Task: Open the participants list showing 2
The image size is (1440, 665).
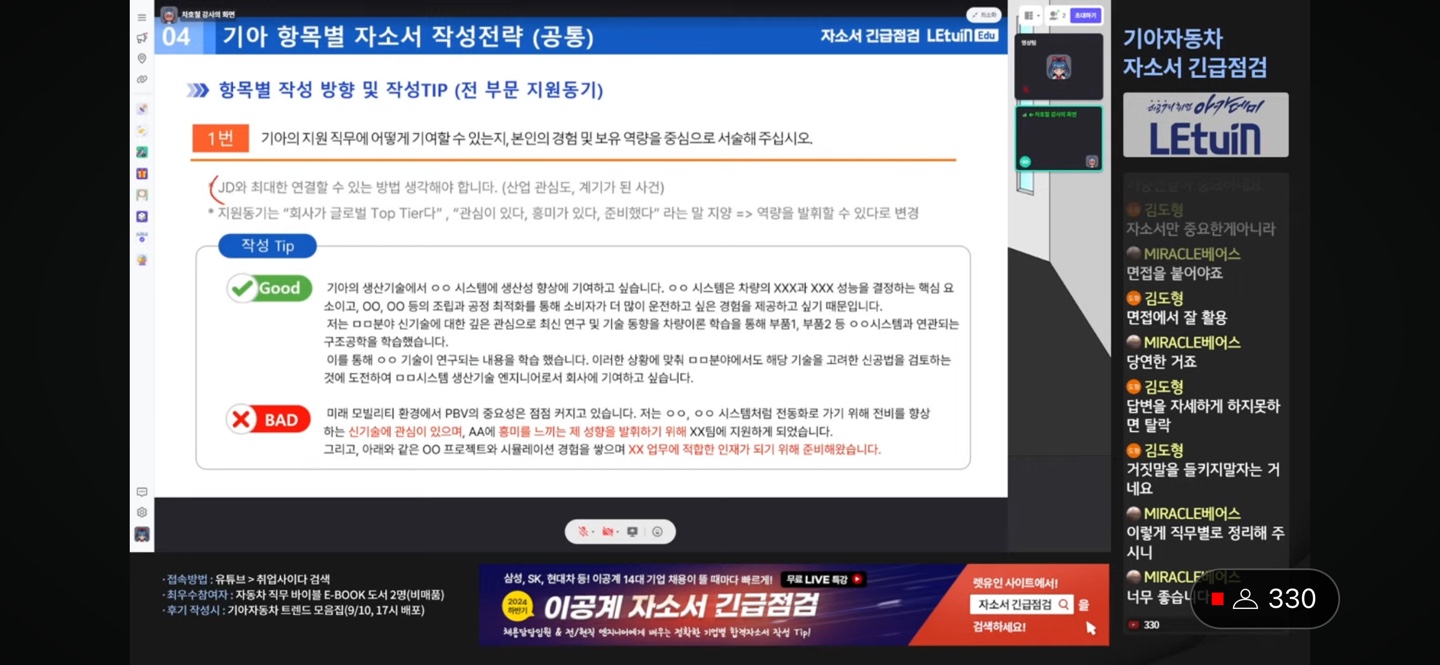Action: [1056, 16]
